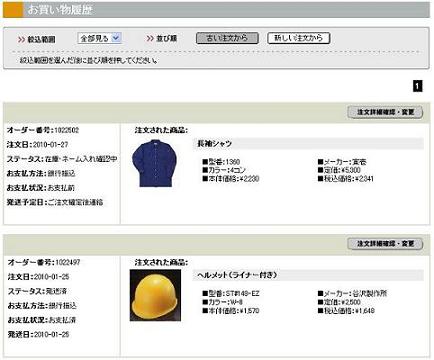Image resolution: width=434 pixels, height=360 pixels.
Task: Select color カラー:W-8 text
Action: 223,302
